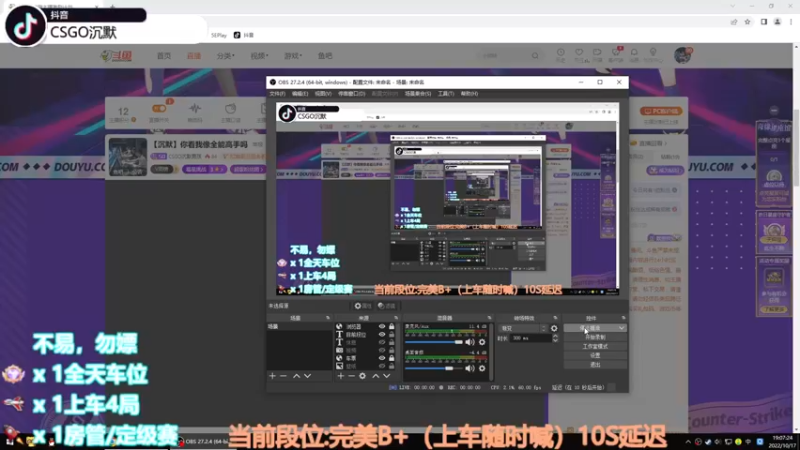Pop out the scene transitions dock
This screenshot has height=450, width=800.
point(556,318)
